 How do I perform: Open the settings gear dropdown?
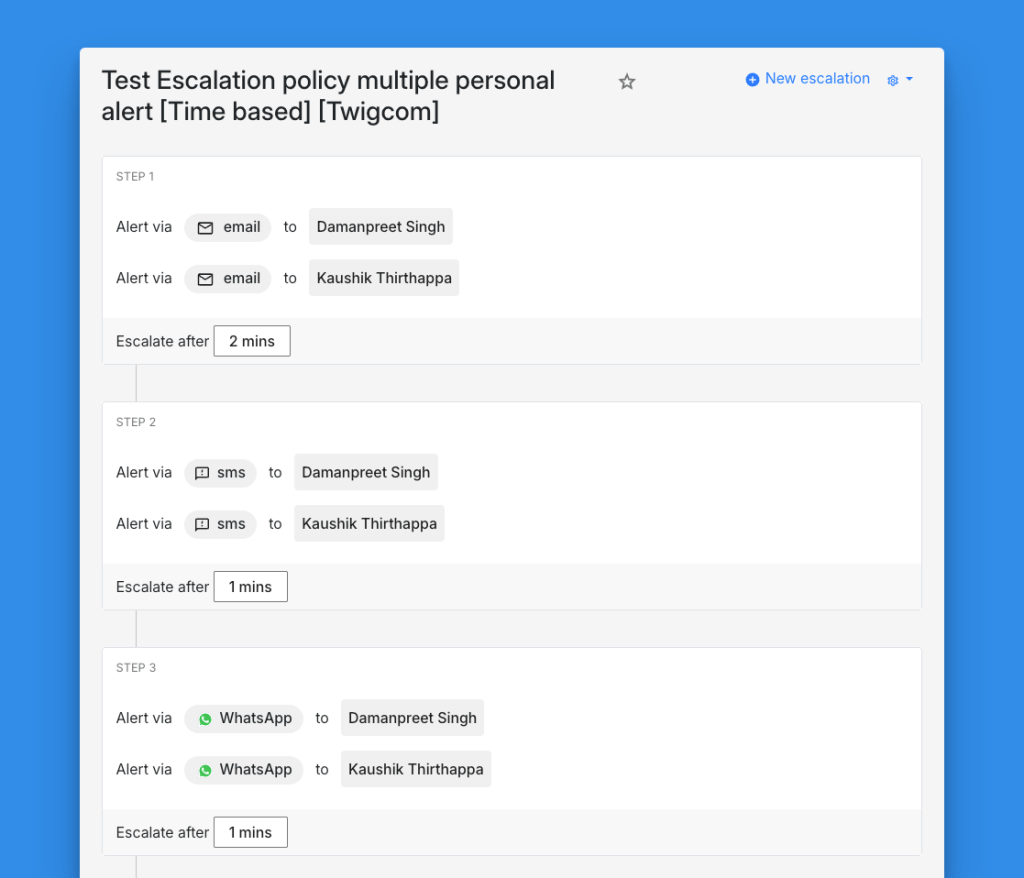[x=899, y=80]
